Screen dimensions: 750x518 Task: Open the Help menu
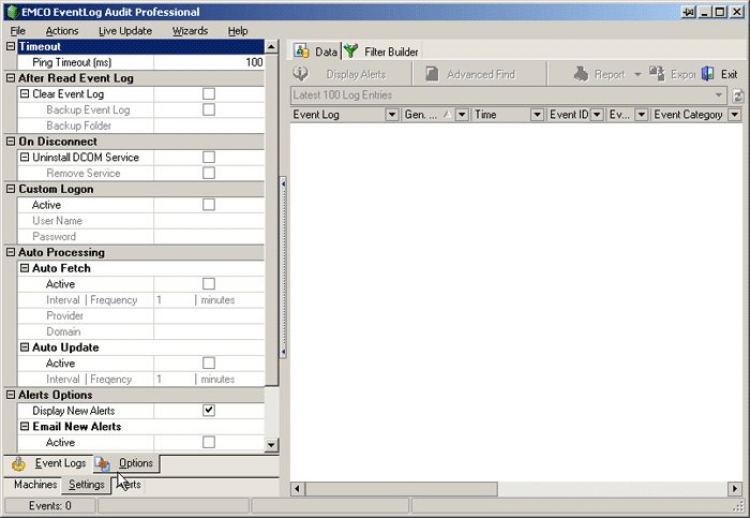pyautogui.click(x=238, y=31)
